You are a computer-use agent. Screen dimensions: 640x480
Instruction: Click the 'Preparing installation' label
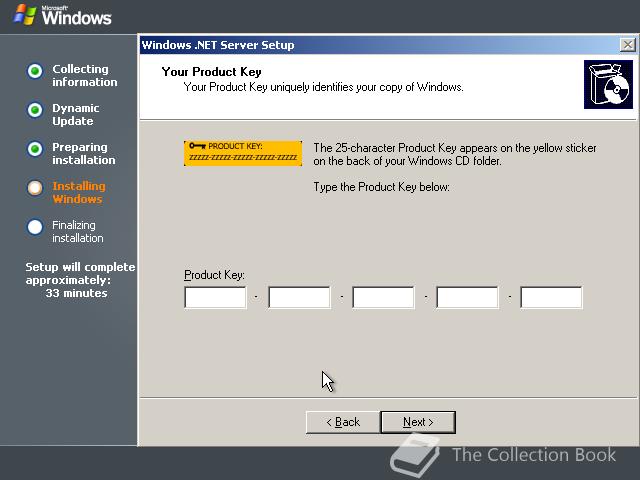pos(84,153)
